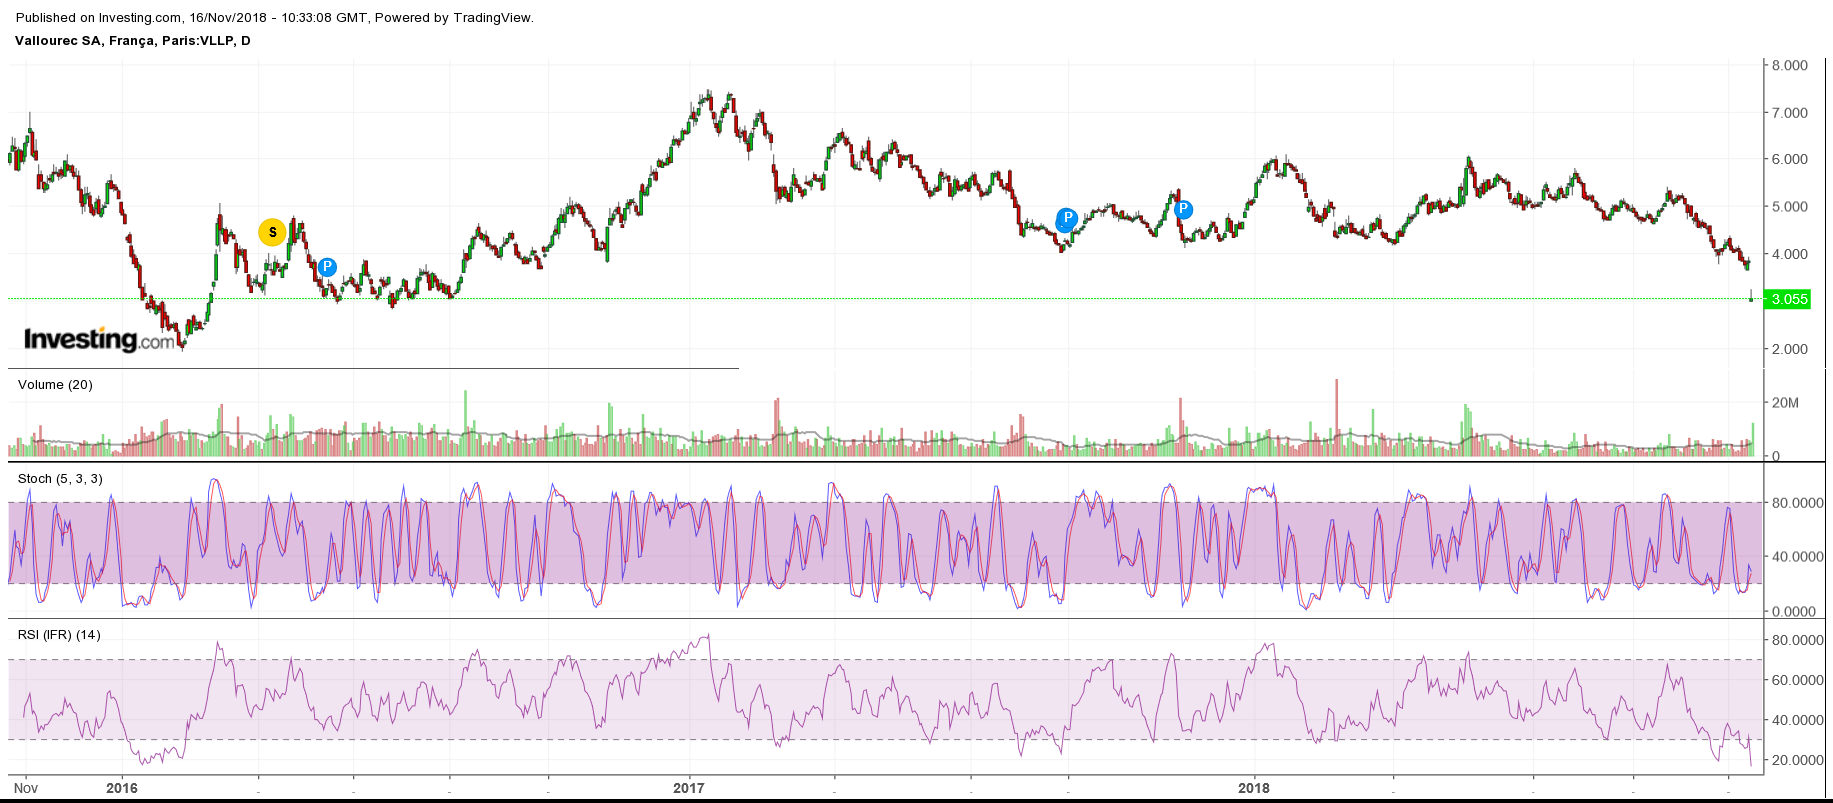Select the 'Volume (20)' indicator label
The width and height of the screenshot is (1833, 803).
tap(55, 385)
